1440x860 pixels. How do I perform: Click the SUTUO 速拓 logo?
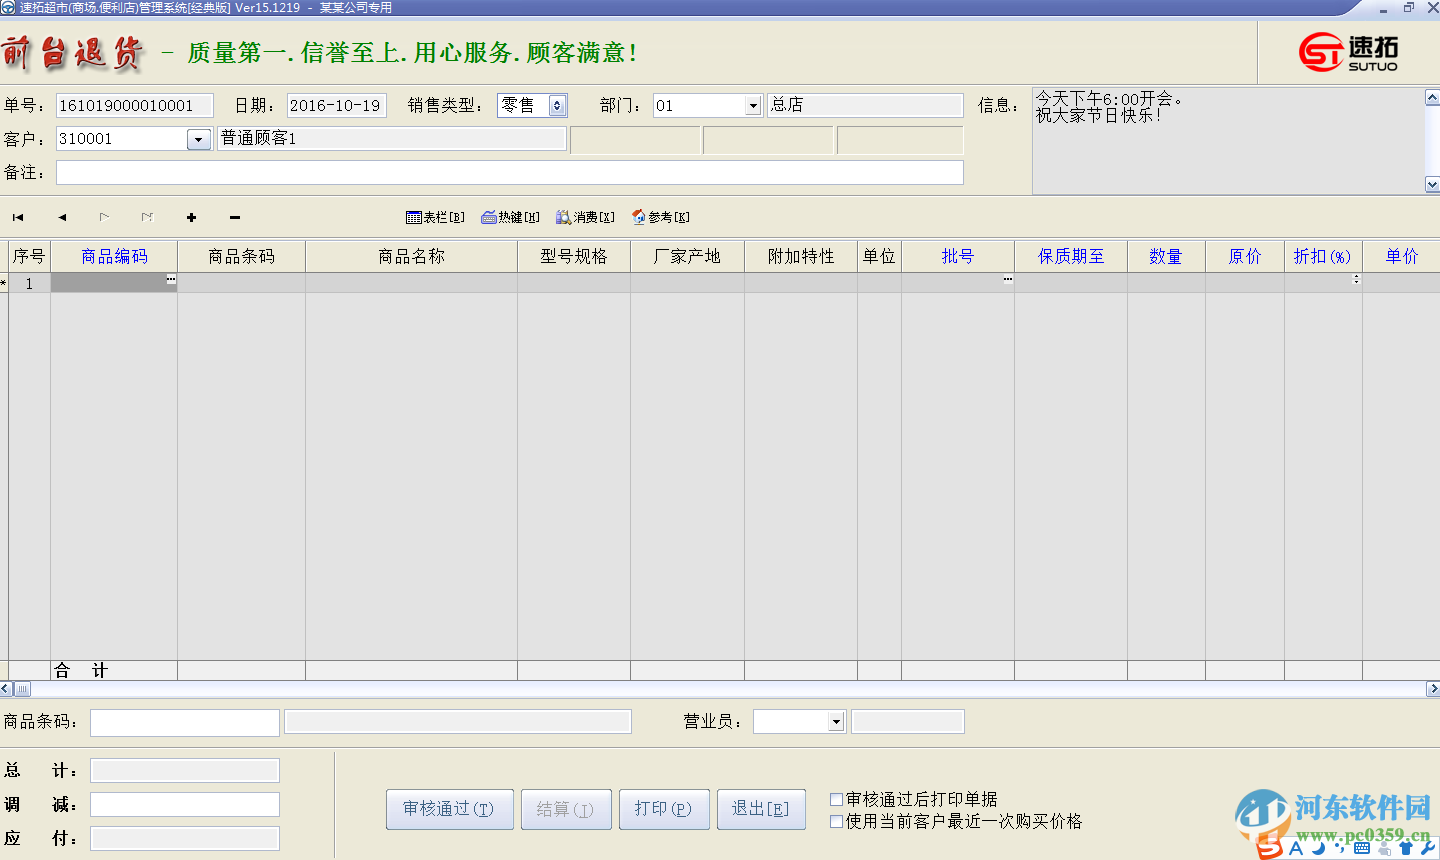click(x=1348, y=52)
